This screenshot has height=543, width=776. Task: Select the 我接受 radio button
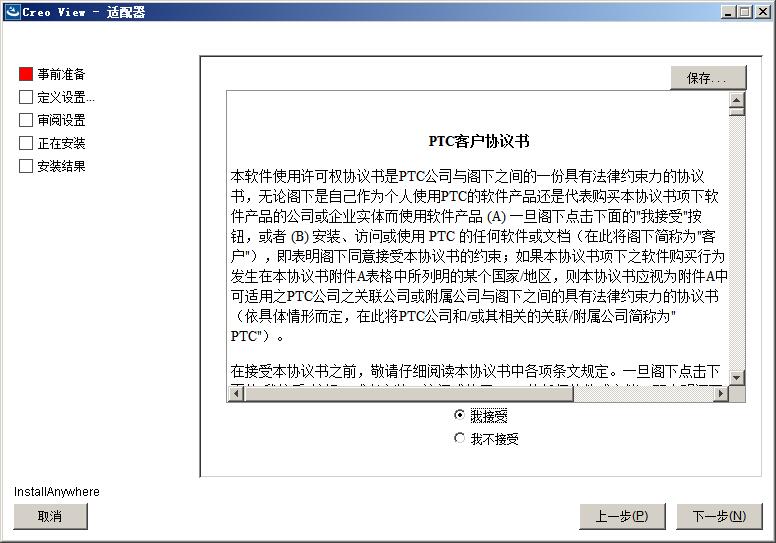coord(460,415)
